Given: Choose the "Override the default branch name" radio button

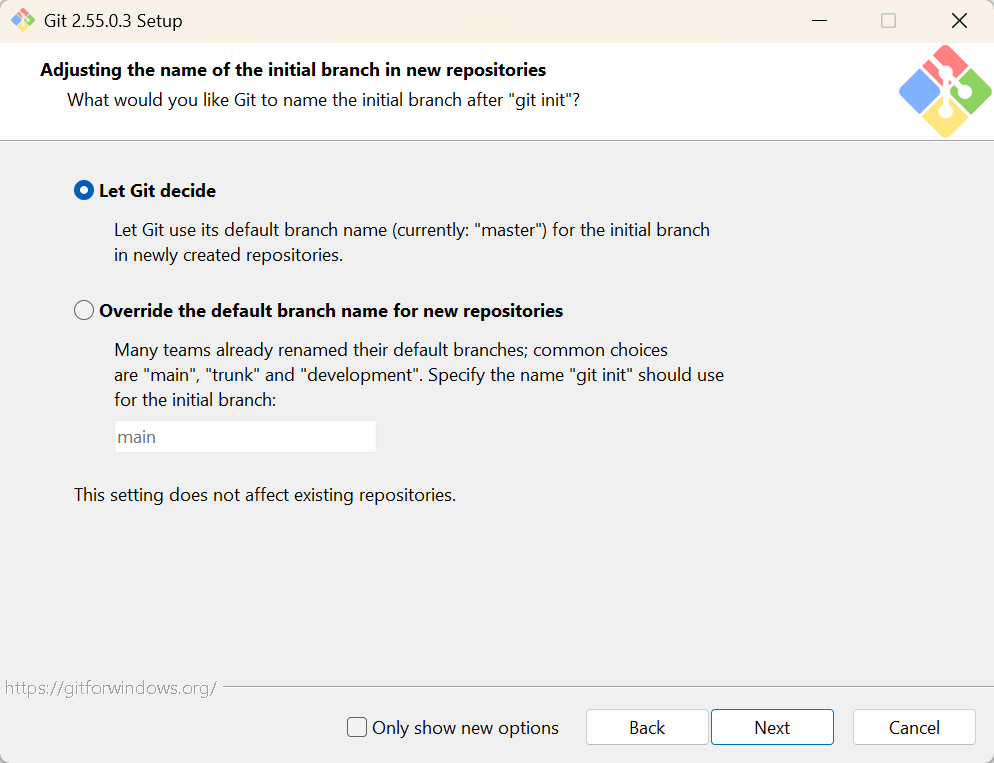Looking at the screenshot, I should 84,311.
